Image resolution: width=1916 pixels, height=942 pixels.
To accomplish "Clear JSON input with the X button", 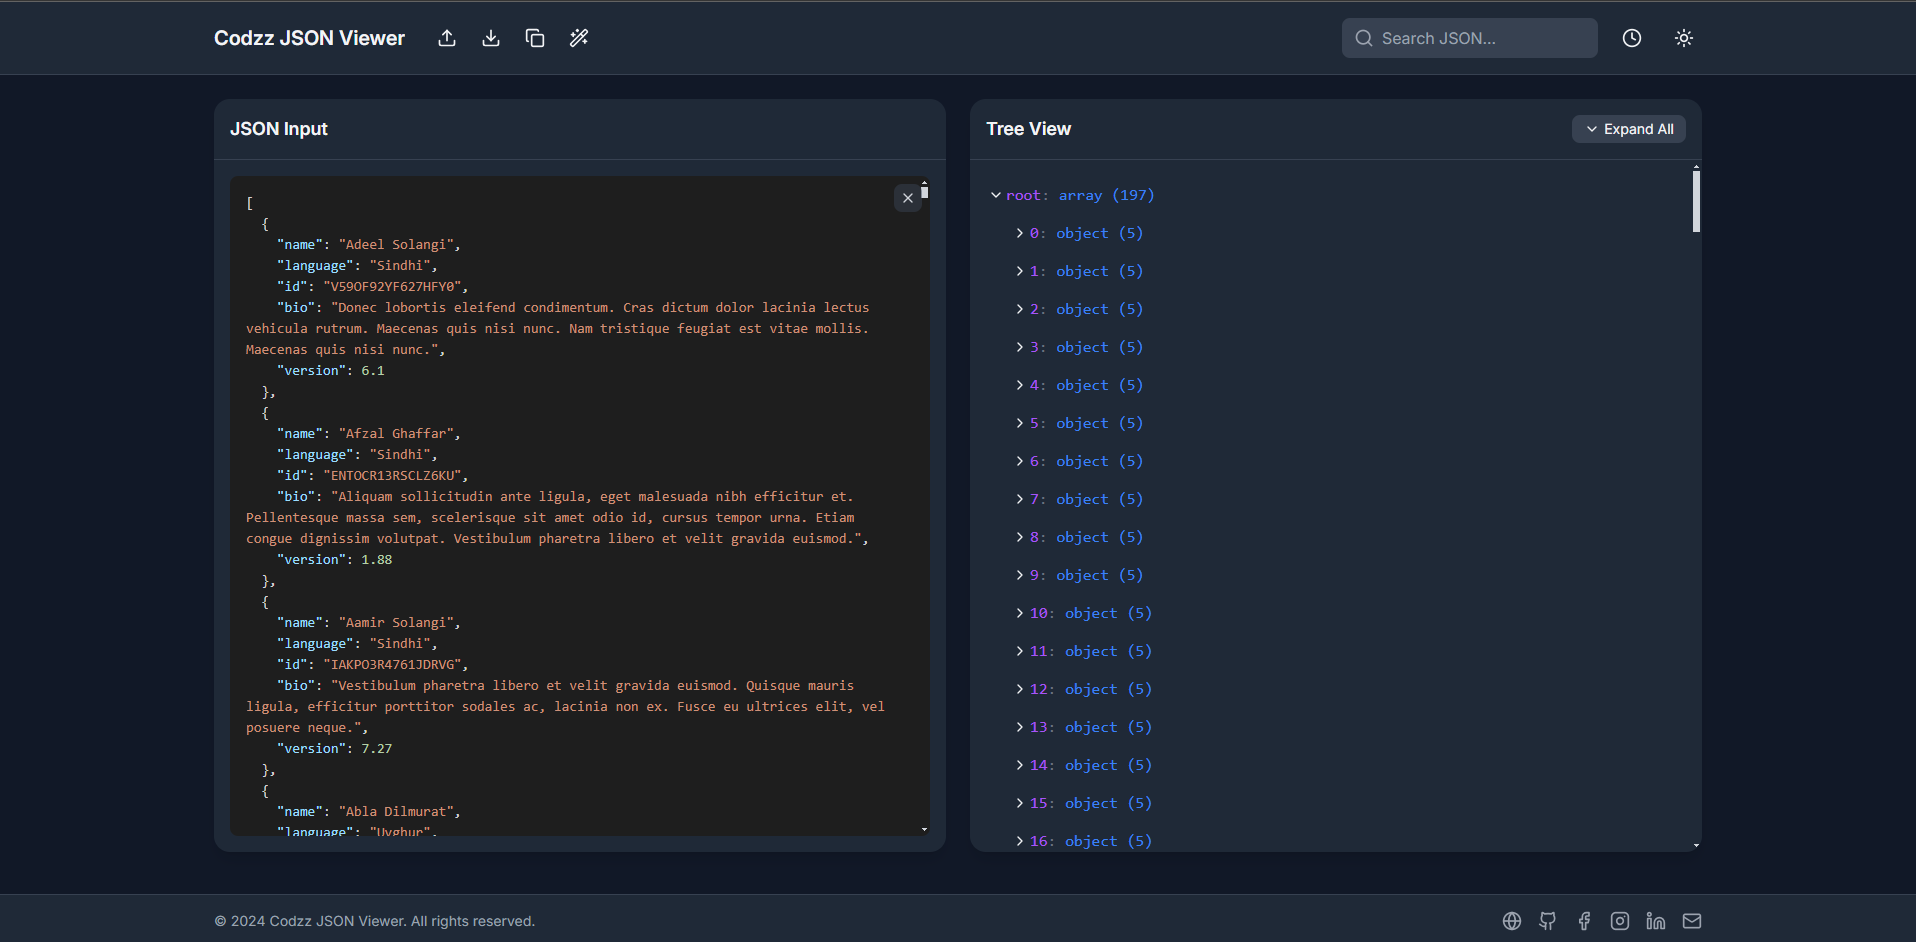I will 908,198.
